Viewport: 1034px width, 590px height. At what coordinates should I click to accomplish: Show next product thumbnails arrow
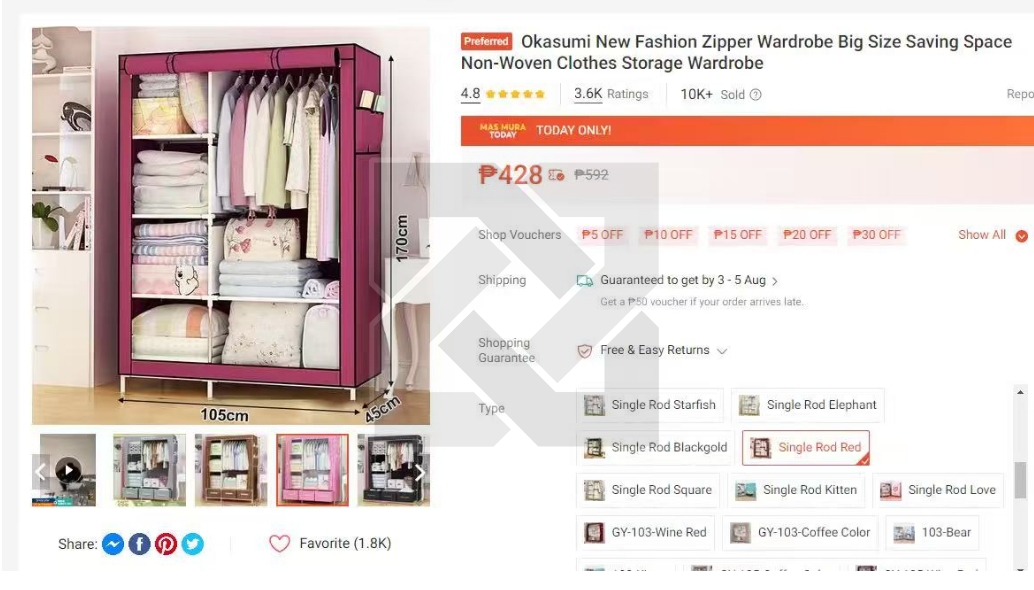tap(420, 472)
